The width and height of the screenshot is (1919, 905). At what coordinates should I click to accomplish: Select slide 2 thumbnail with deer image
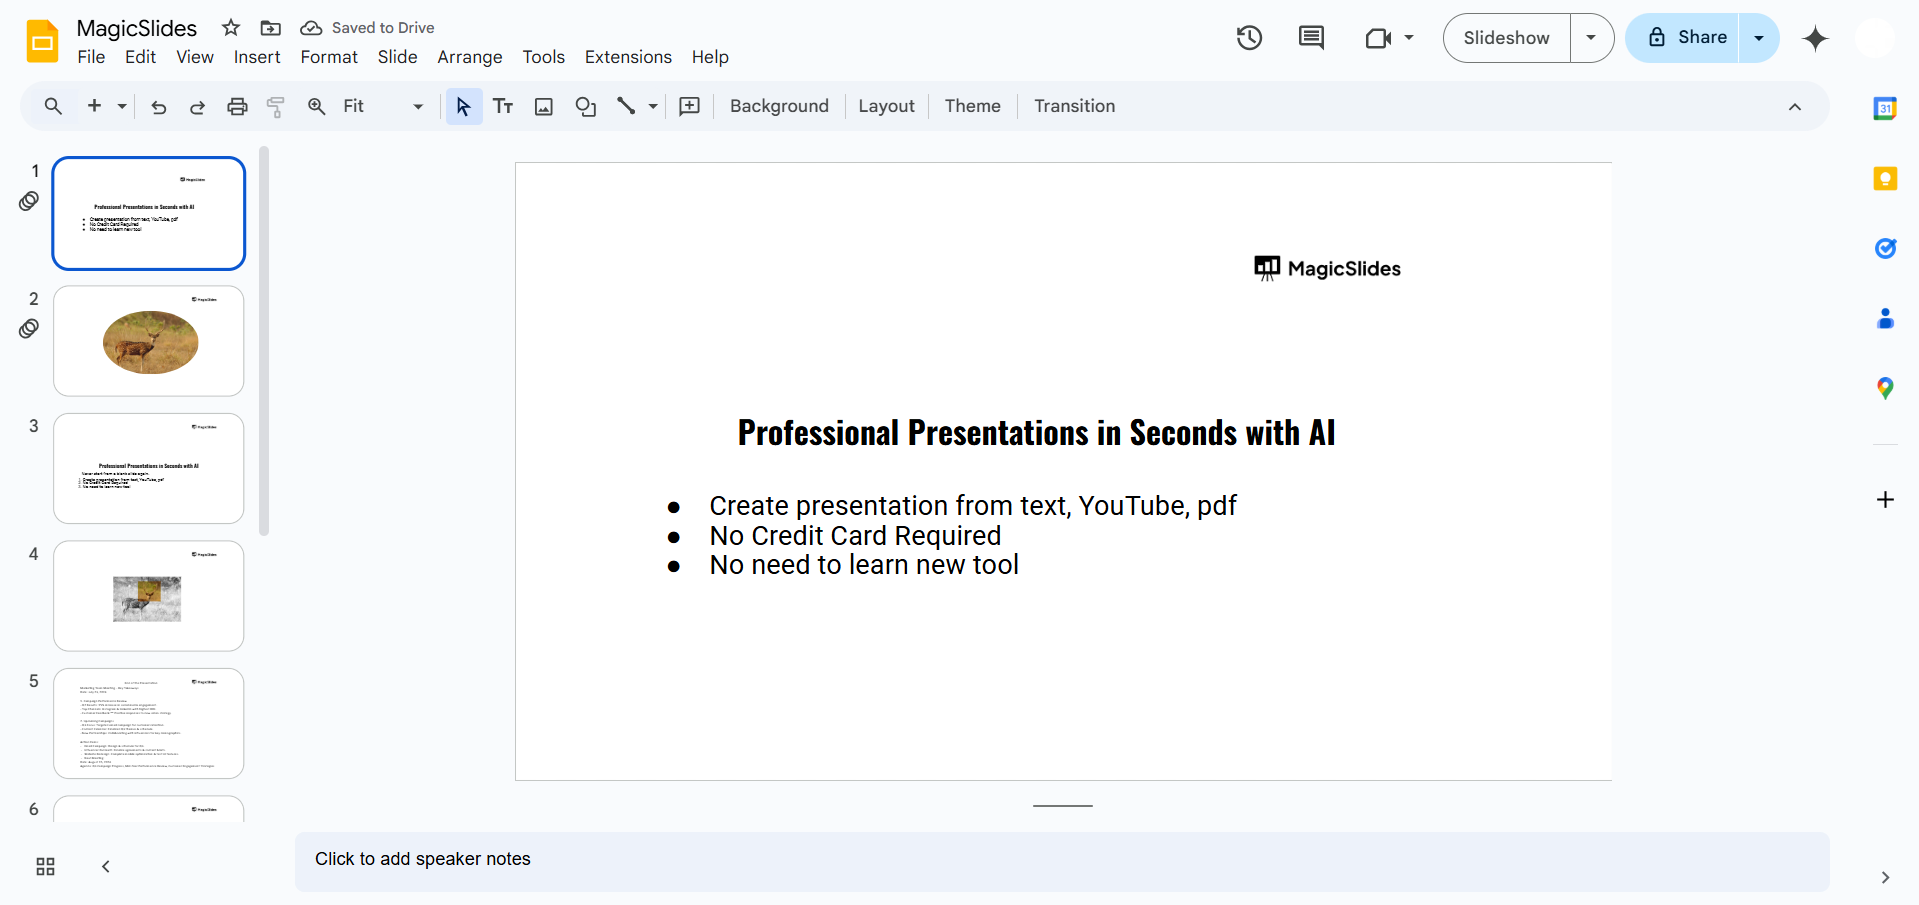pos(149,341)
